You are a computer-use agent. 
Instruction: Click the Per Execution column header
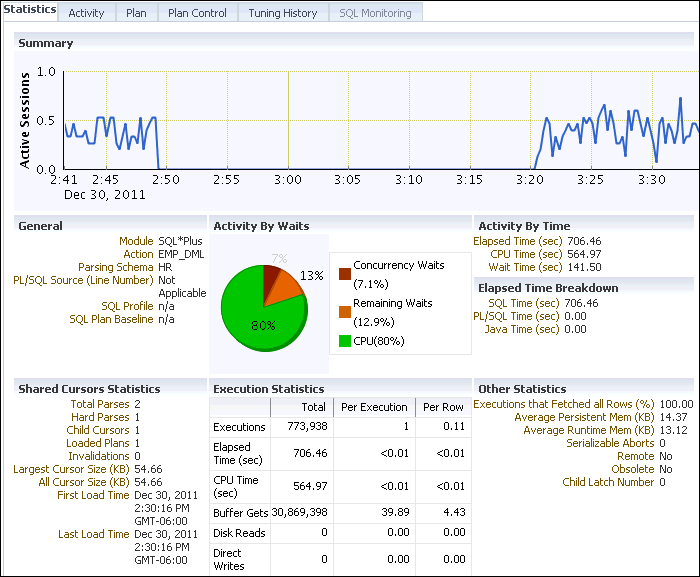374,407
